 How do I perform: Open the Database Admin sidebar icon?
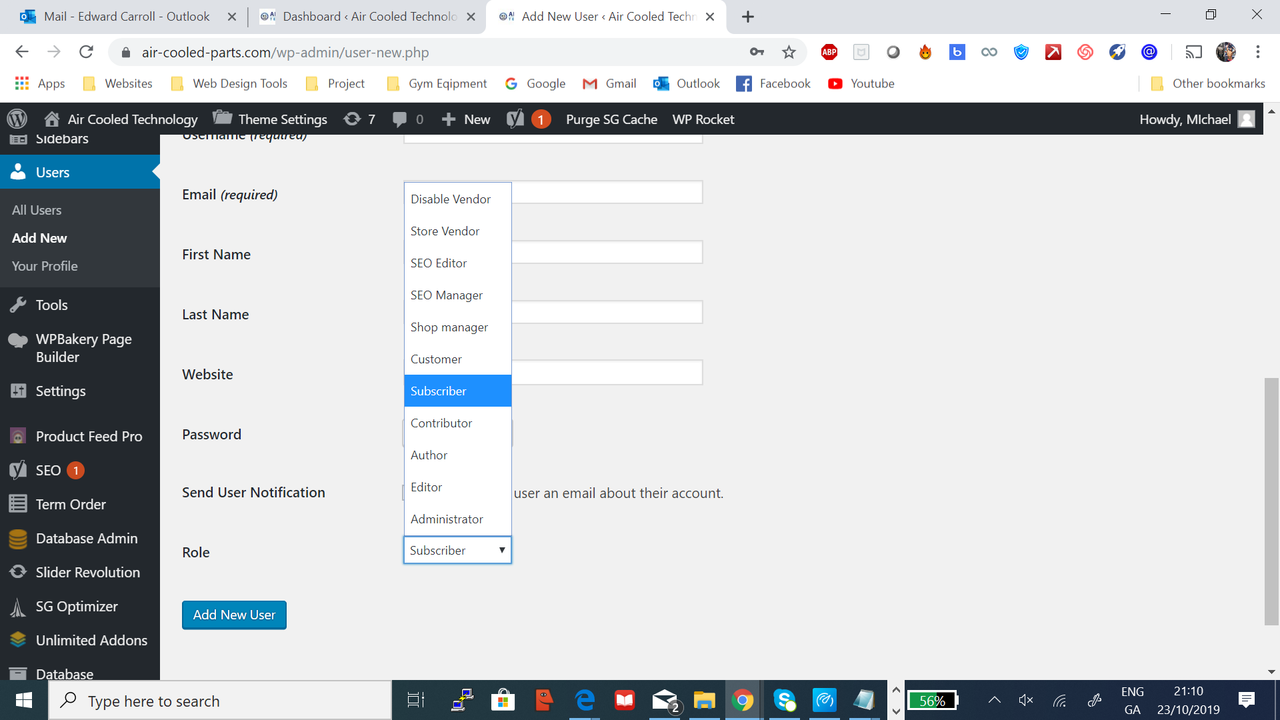pos(18,538)
